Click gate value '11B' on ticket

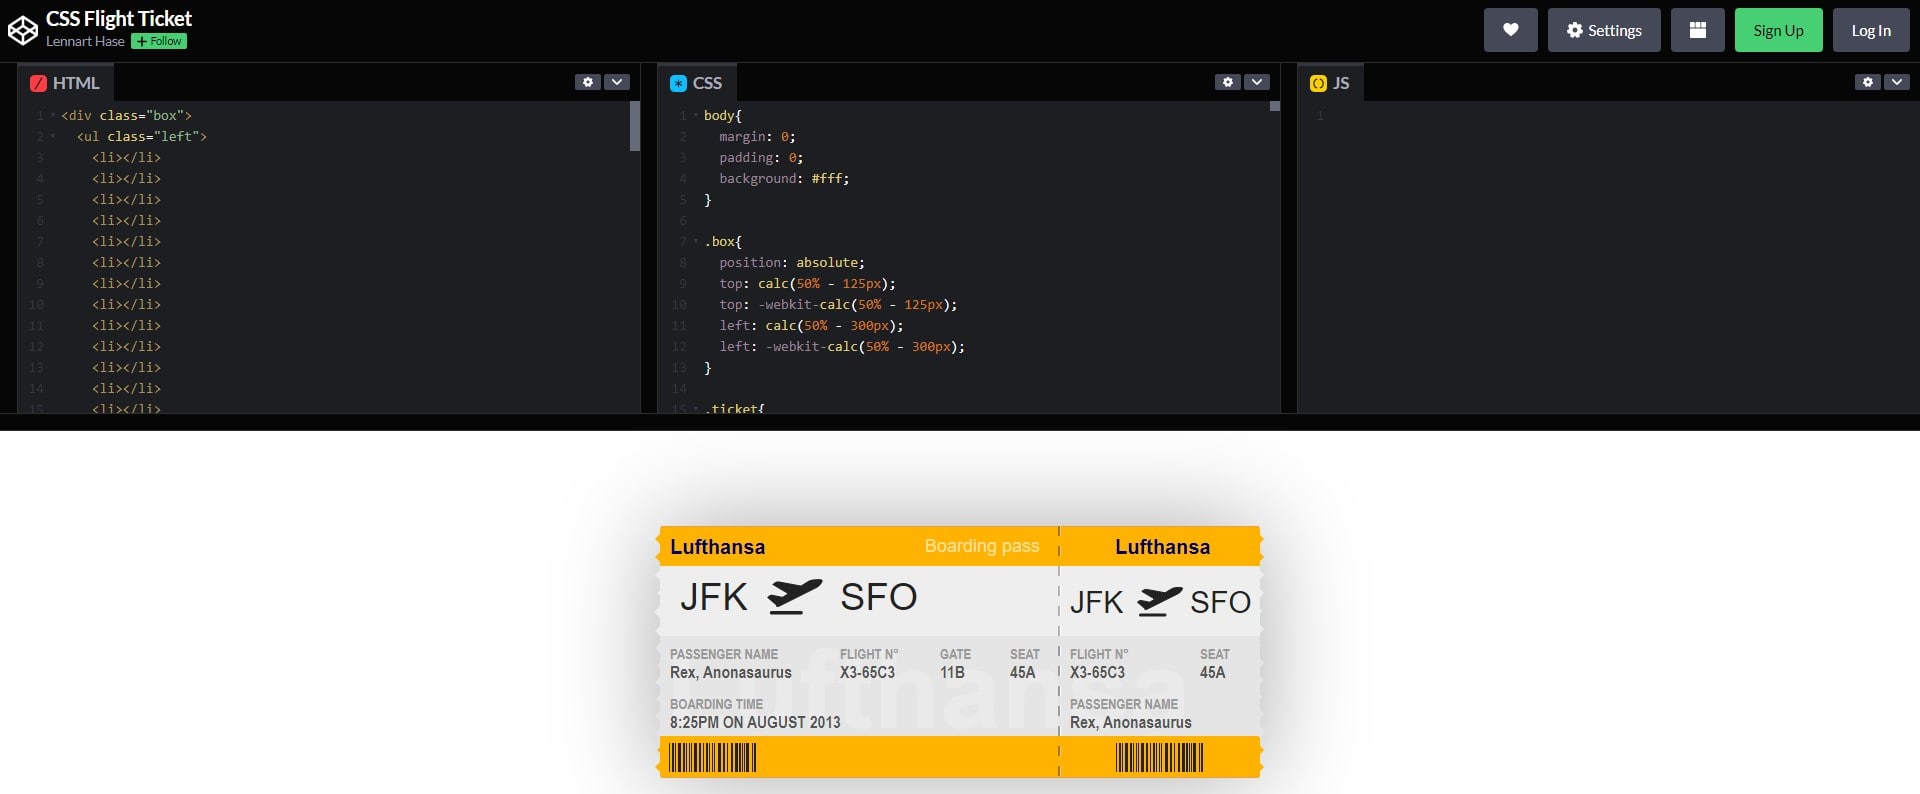952,672
